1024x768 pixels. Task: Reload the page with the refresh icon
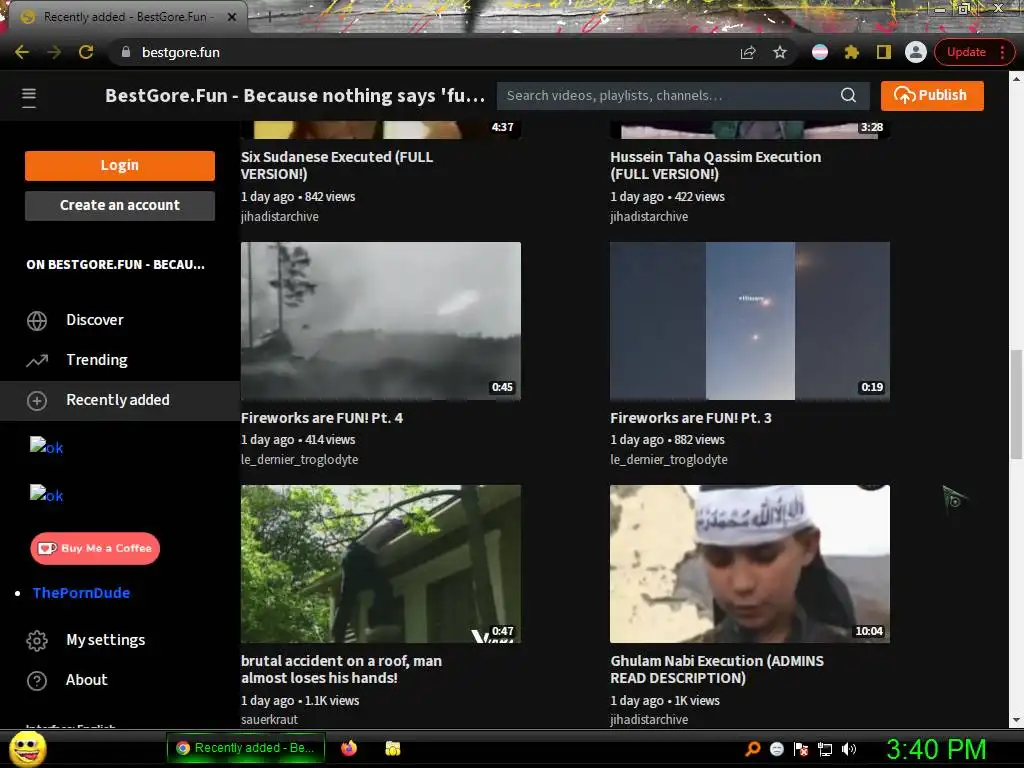click(86, 52)
